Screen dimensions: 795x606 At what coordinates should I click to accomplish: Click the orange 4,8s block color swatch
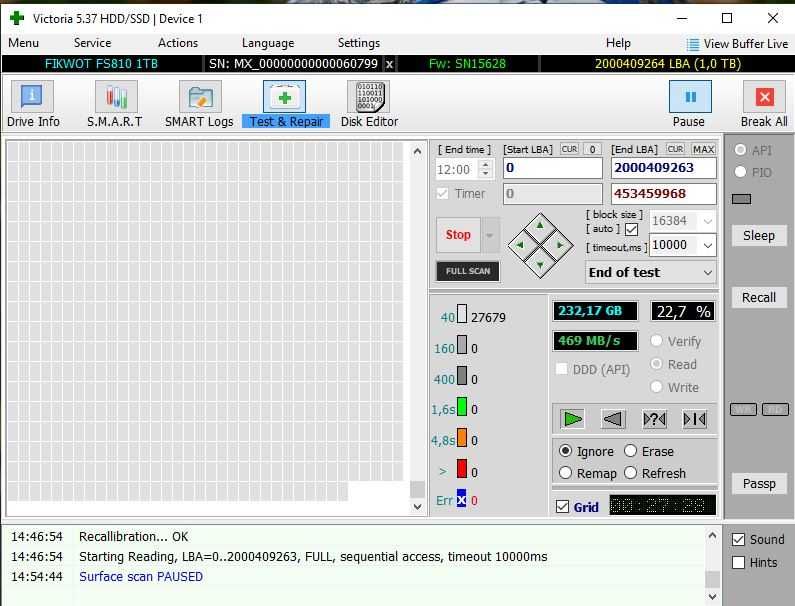point(462,438)
